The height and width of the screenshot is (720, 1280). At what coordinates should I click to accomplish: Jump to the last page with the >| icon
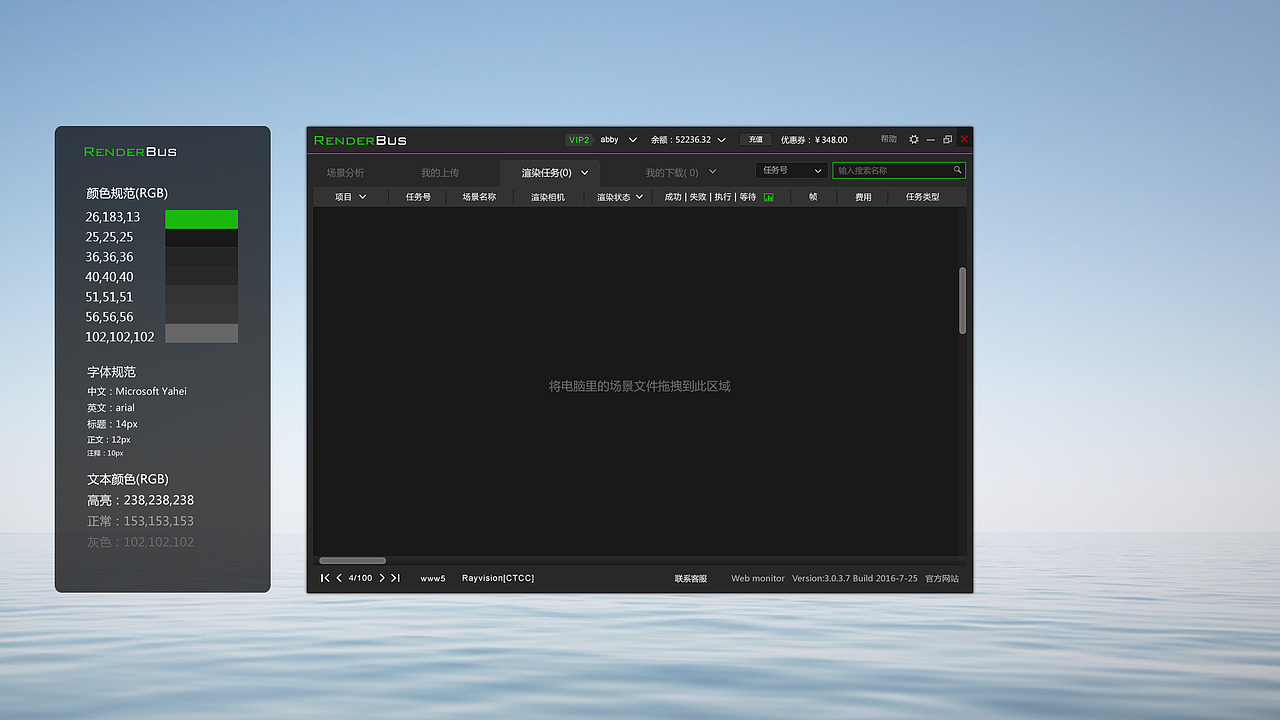coord(394,578)
